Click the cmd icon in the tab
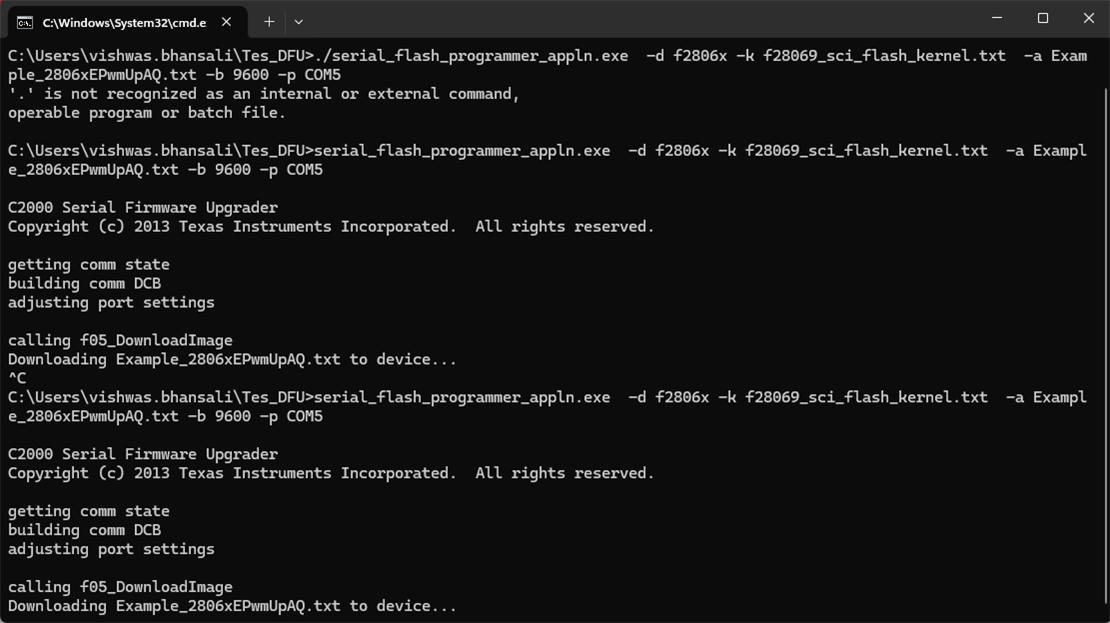Viewport: 1110px width, 623px height. pos(25,22)
